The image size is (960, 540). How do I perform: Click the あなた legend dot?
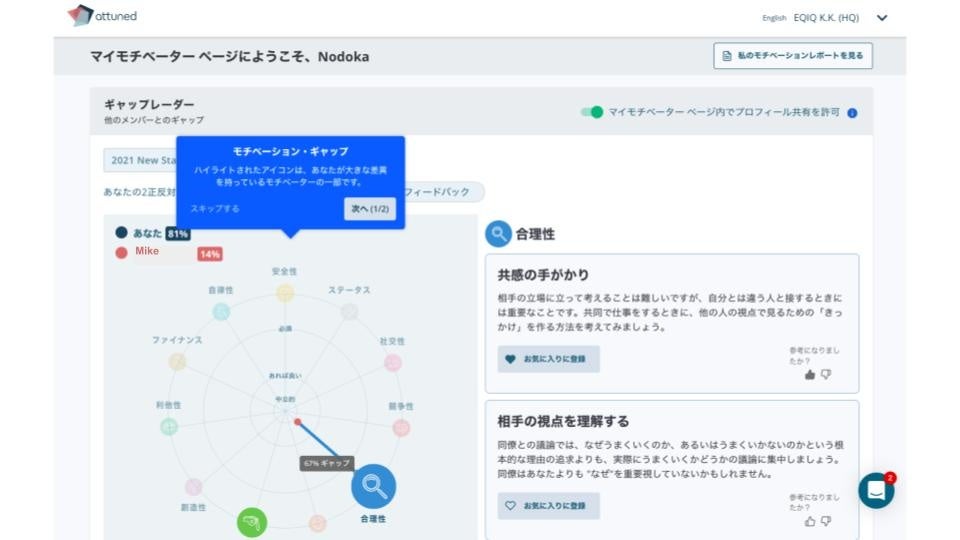[121, 233]
